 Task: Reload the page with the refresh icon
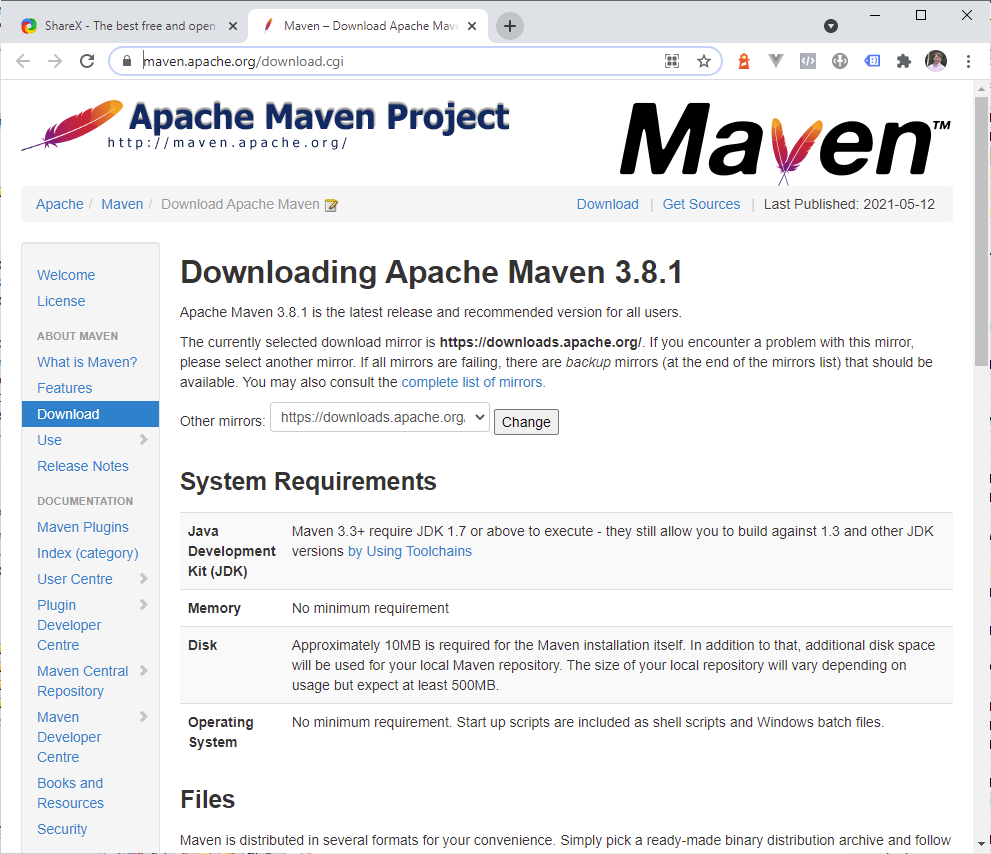click(87, 61)
